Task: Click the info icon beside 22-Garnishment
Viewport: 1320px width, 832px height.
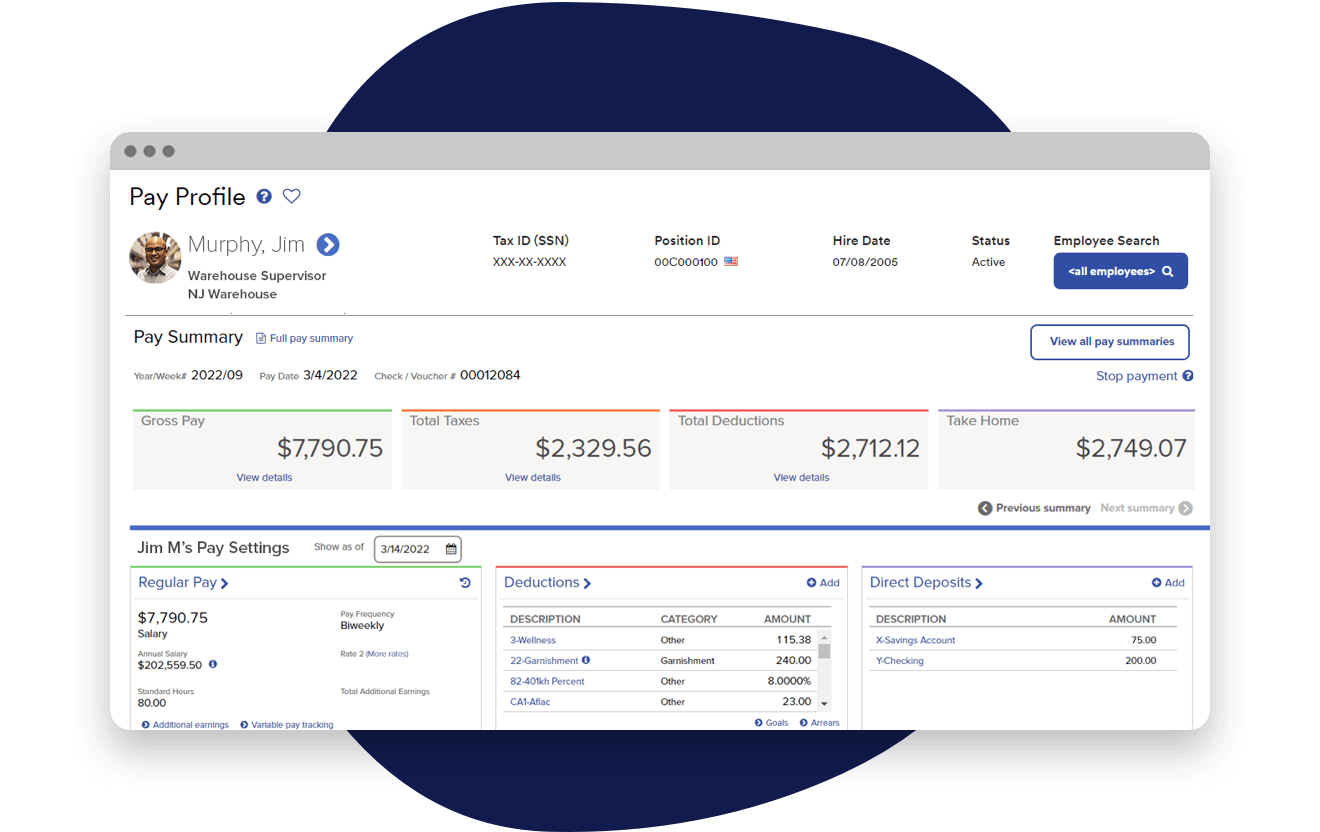Action: coord(586,660)
